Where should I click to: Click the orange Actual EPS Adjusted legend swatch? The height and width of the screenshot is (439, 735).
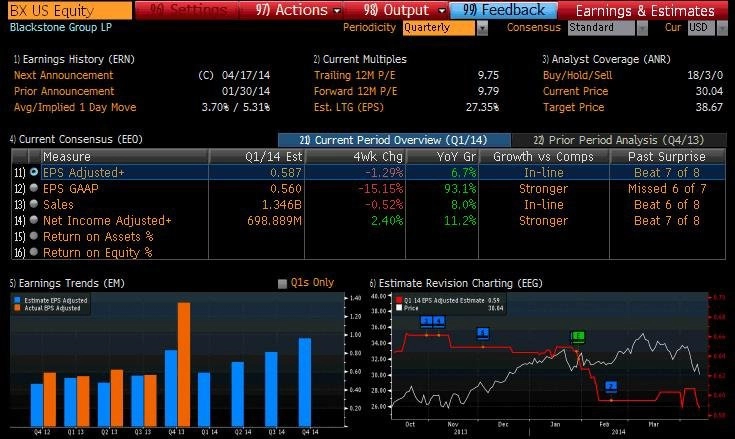[x=17, y=308]
